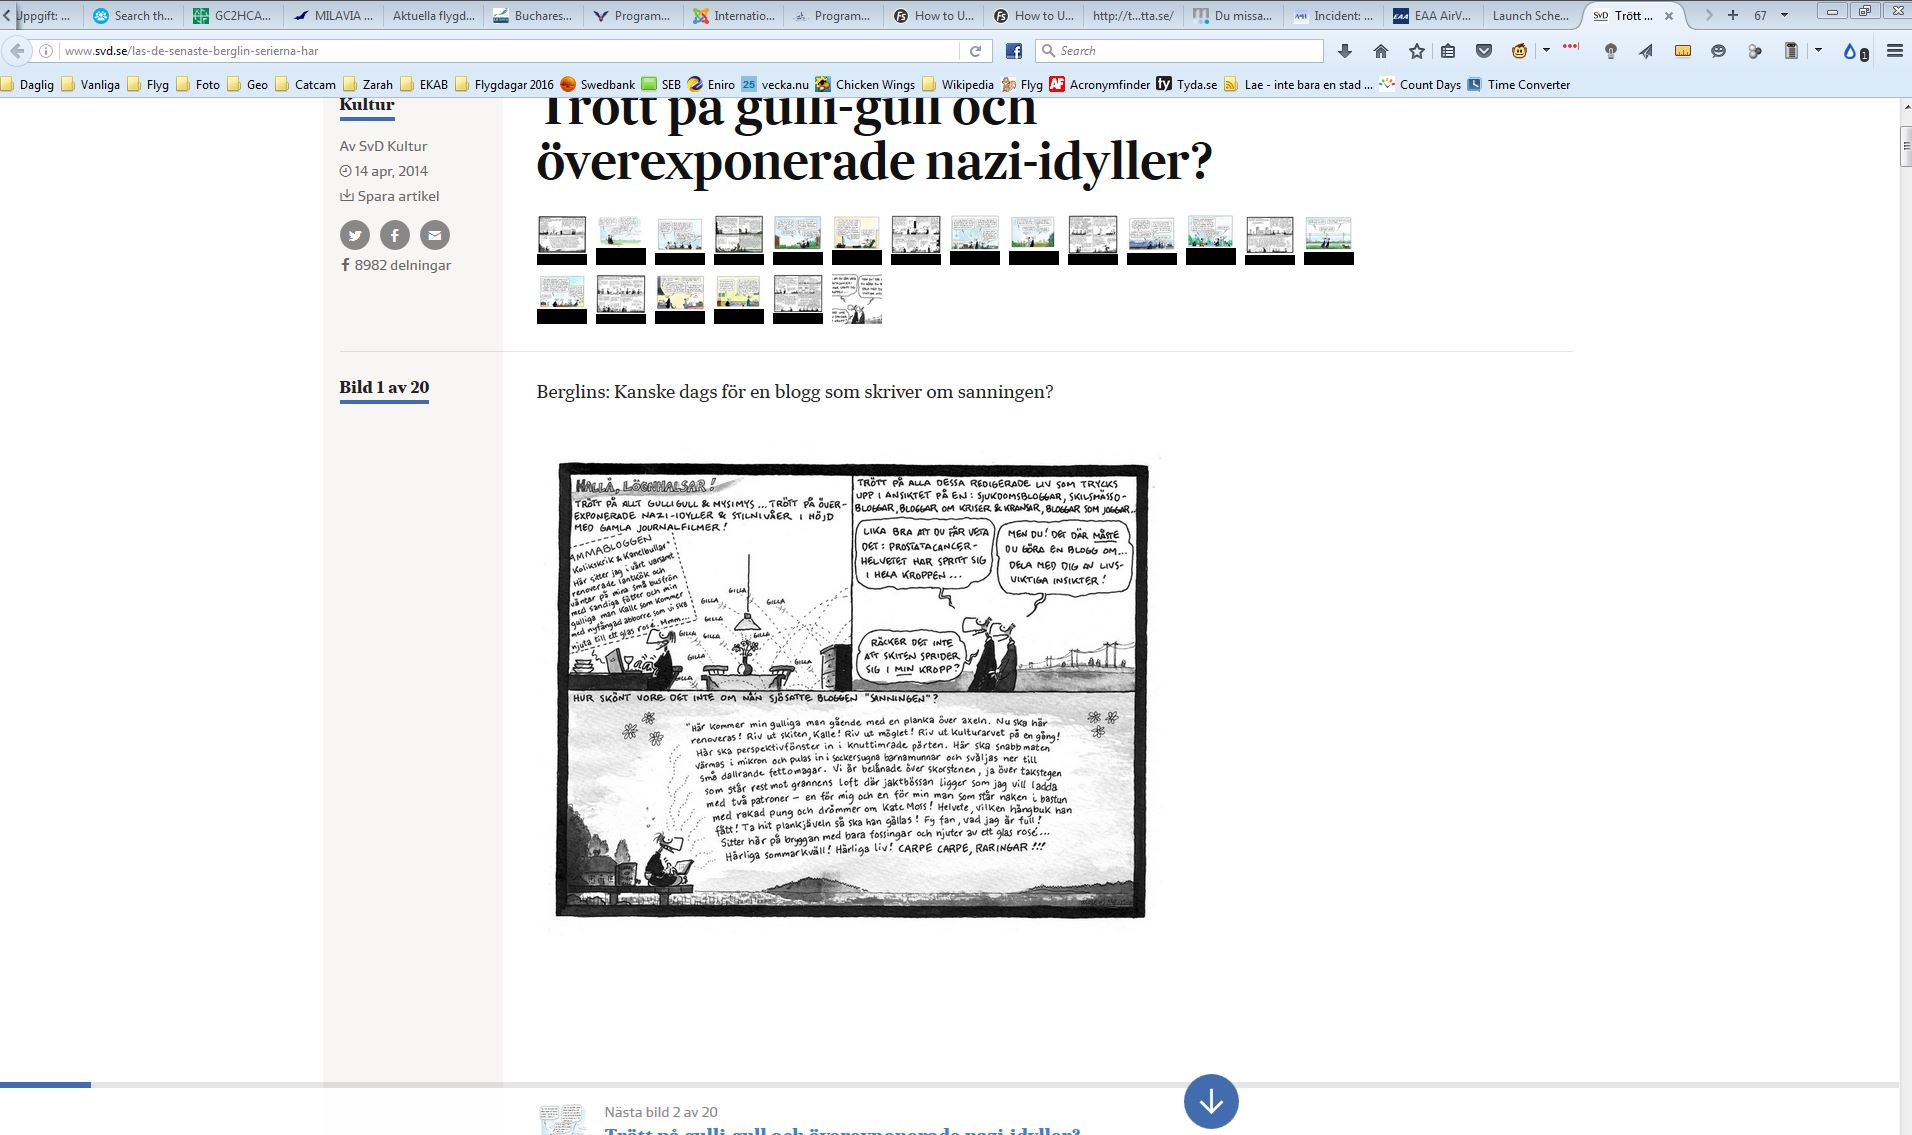Open the Daglig bookmarks folder
This screenshot has height=1135, width=1912.
coord(27,85)
